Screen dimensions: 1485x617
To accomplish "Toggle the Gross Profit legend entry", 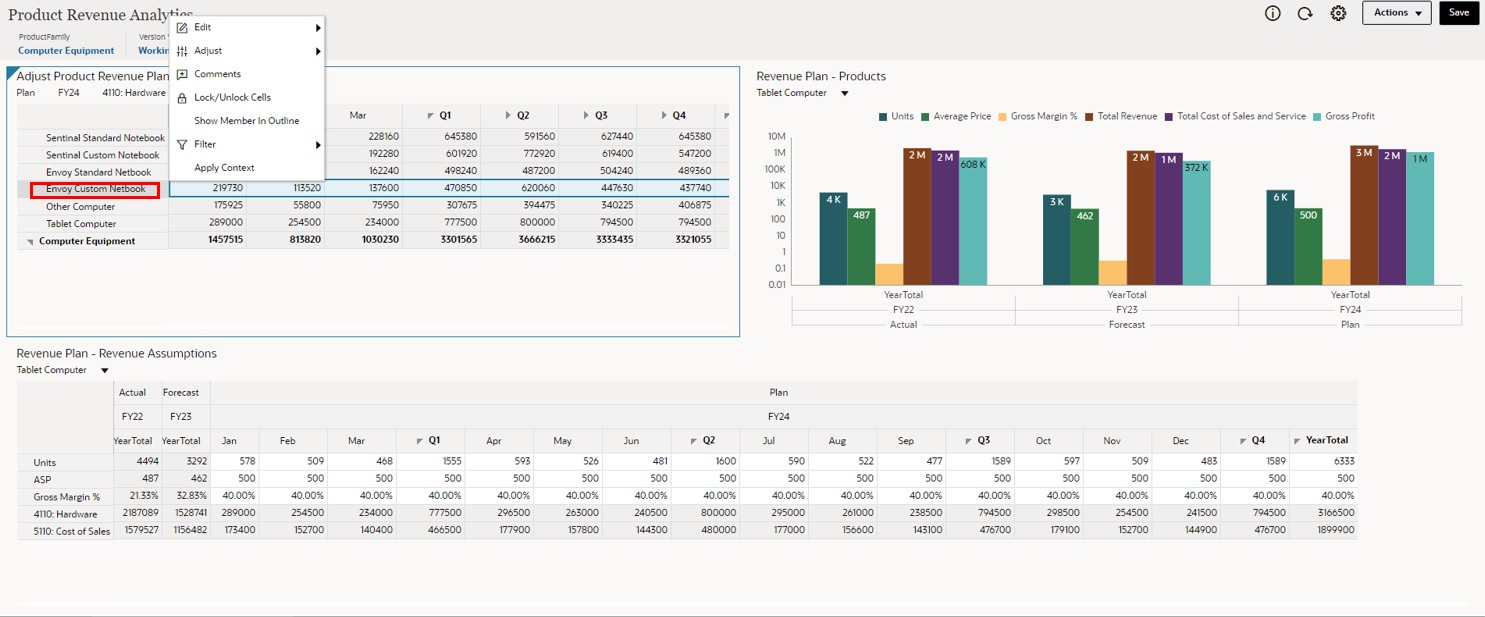I will 1343,116.
